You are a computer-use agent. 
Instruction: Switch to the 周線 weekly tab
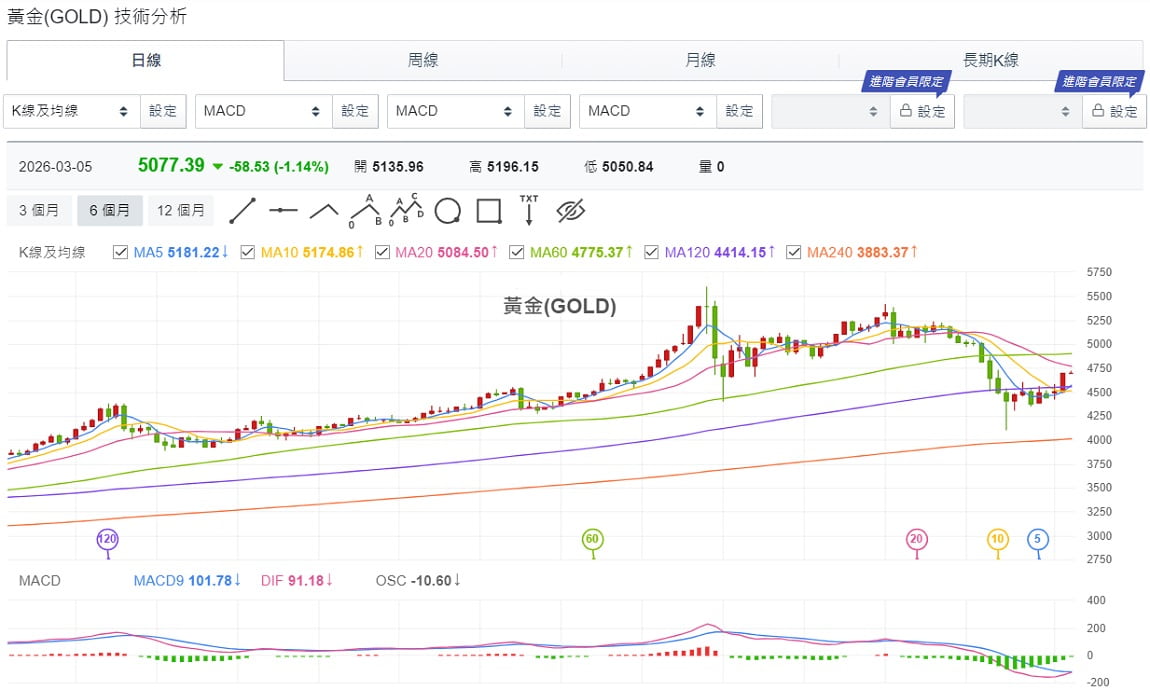click(x=423, y=60)
